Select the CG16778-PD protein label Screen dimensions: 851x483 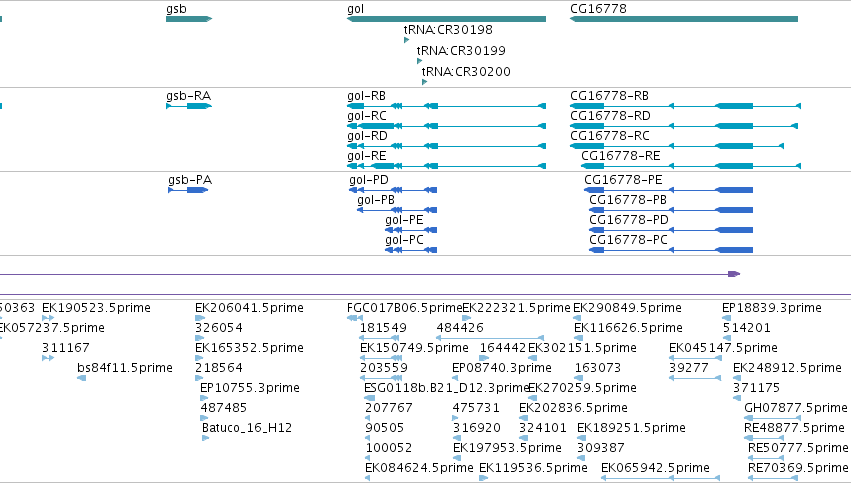point(629,220)
